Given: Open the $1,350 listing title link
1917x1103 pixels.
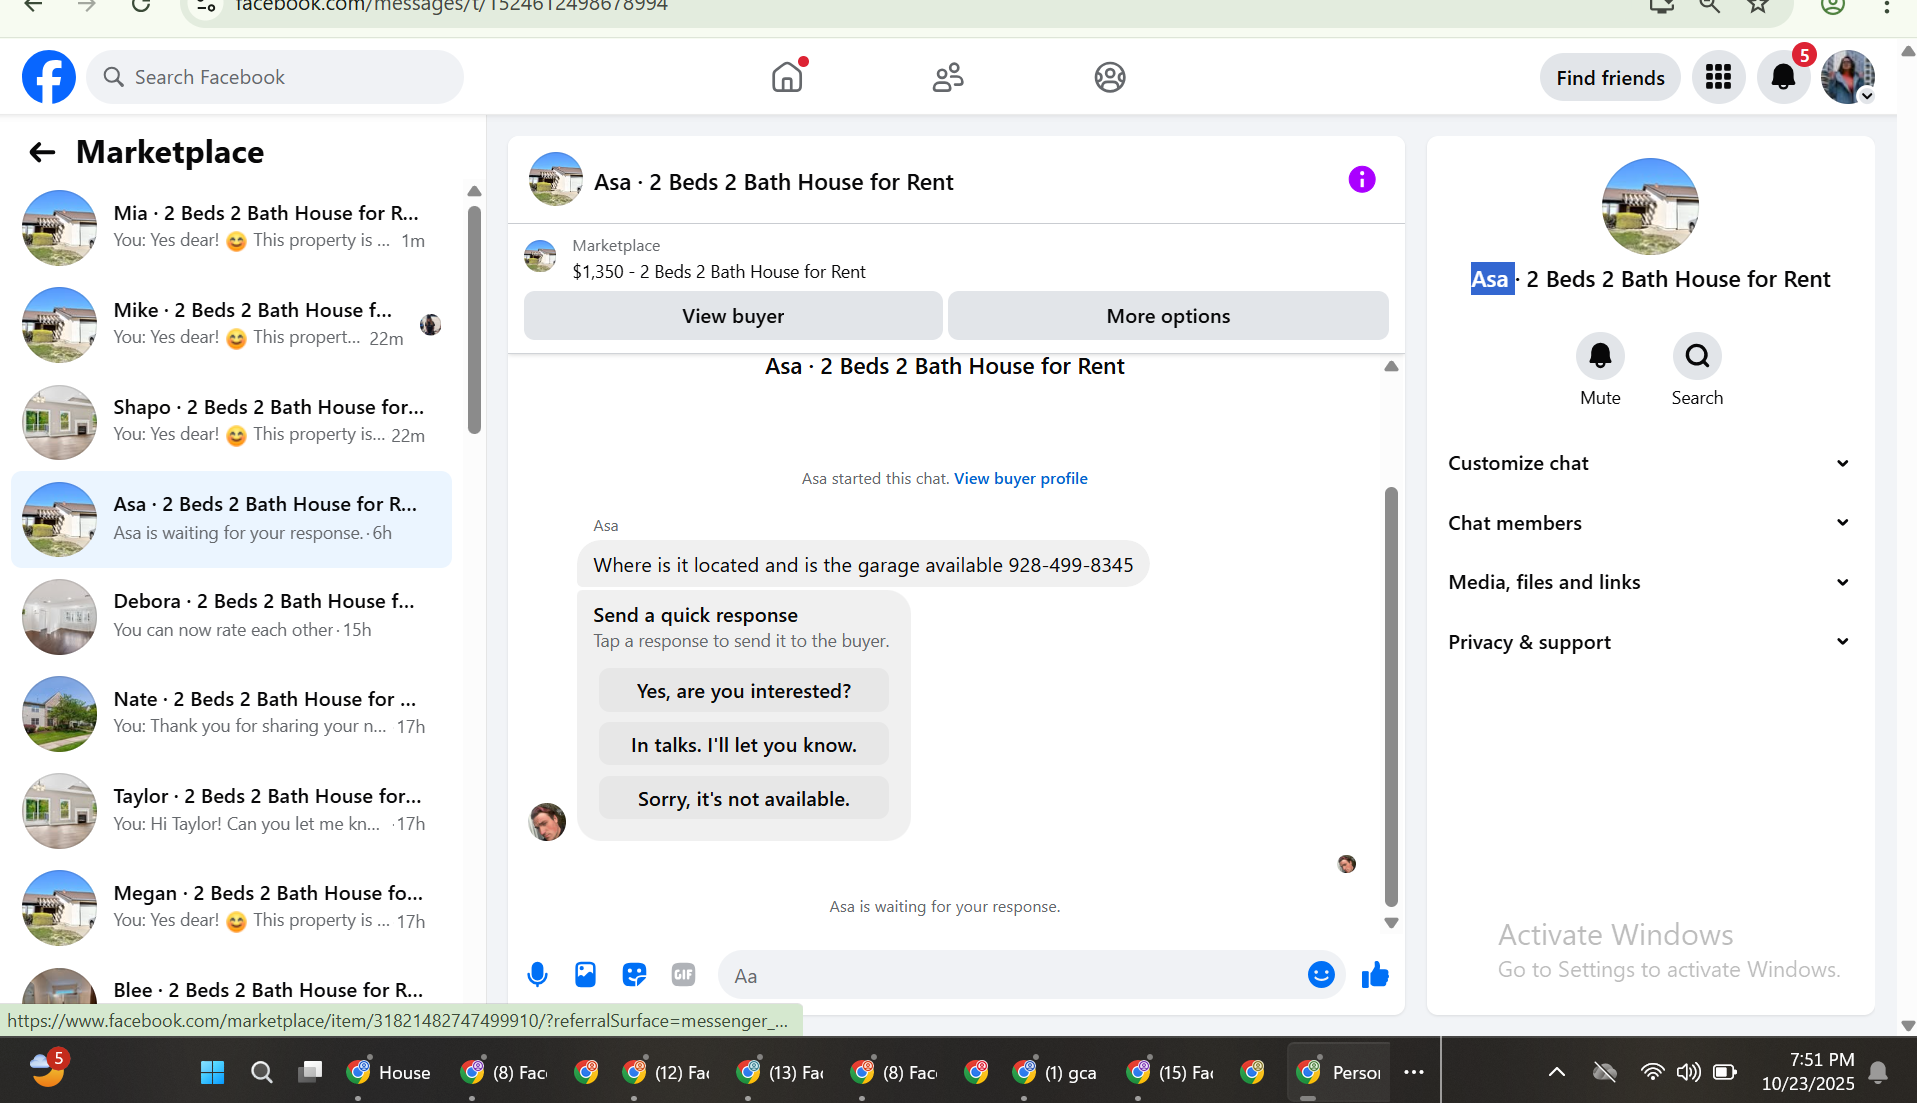Looking at the screenshot, I should 719,271.
